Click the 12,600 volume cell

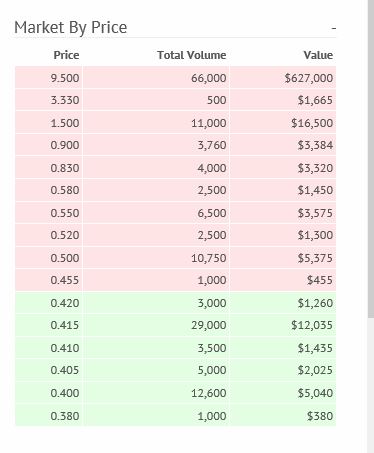coord(156,393)
